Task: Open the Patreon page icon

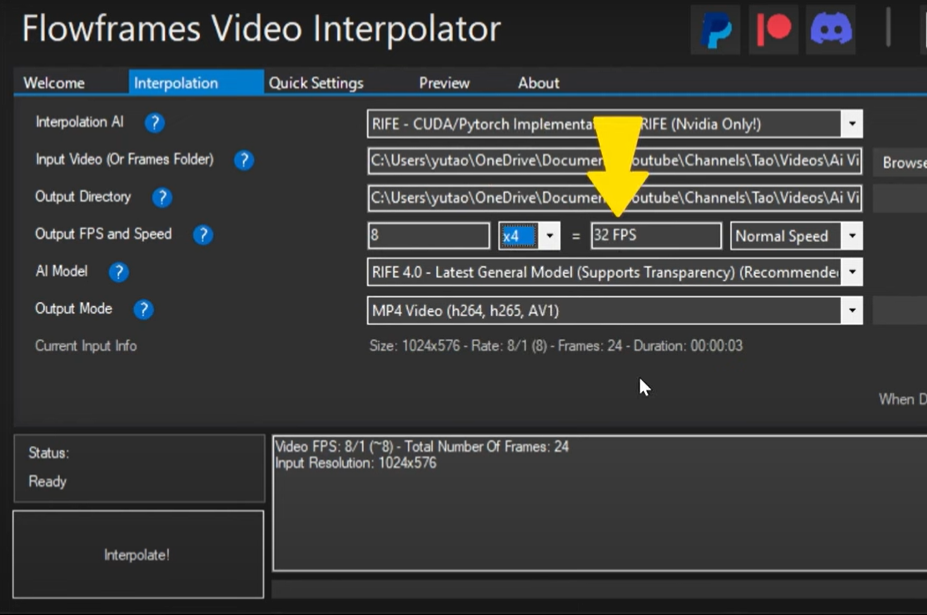Action: tap(773, 29)
